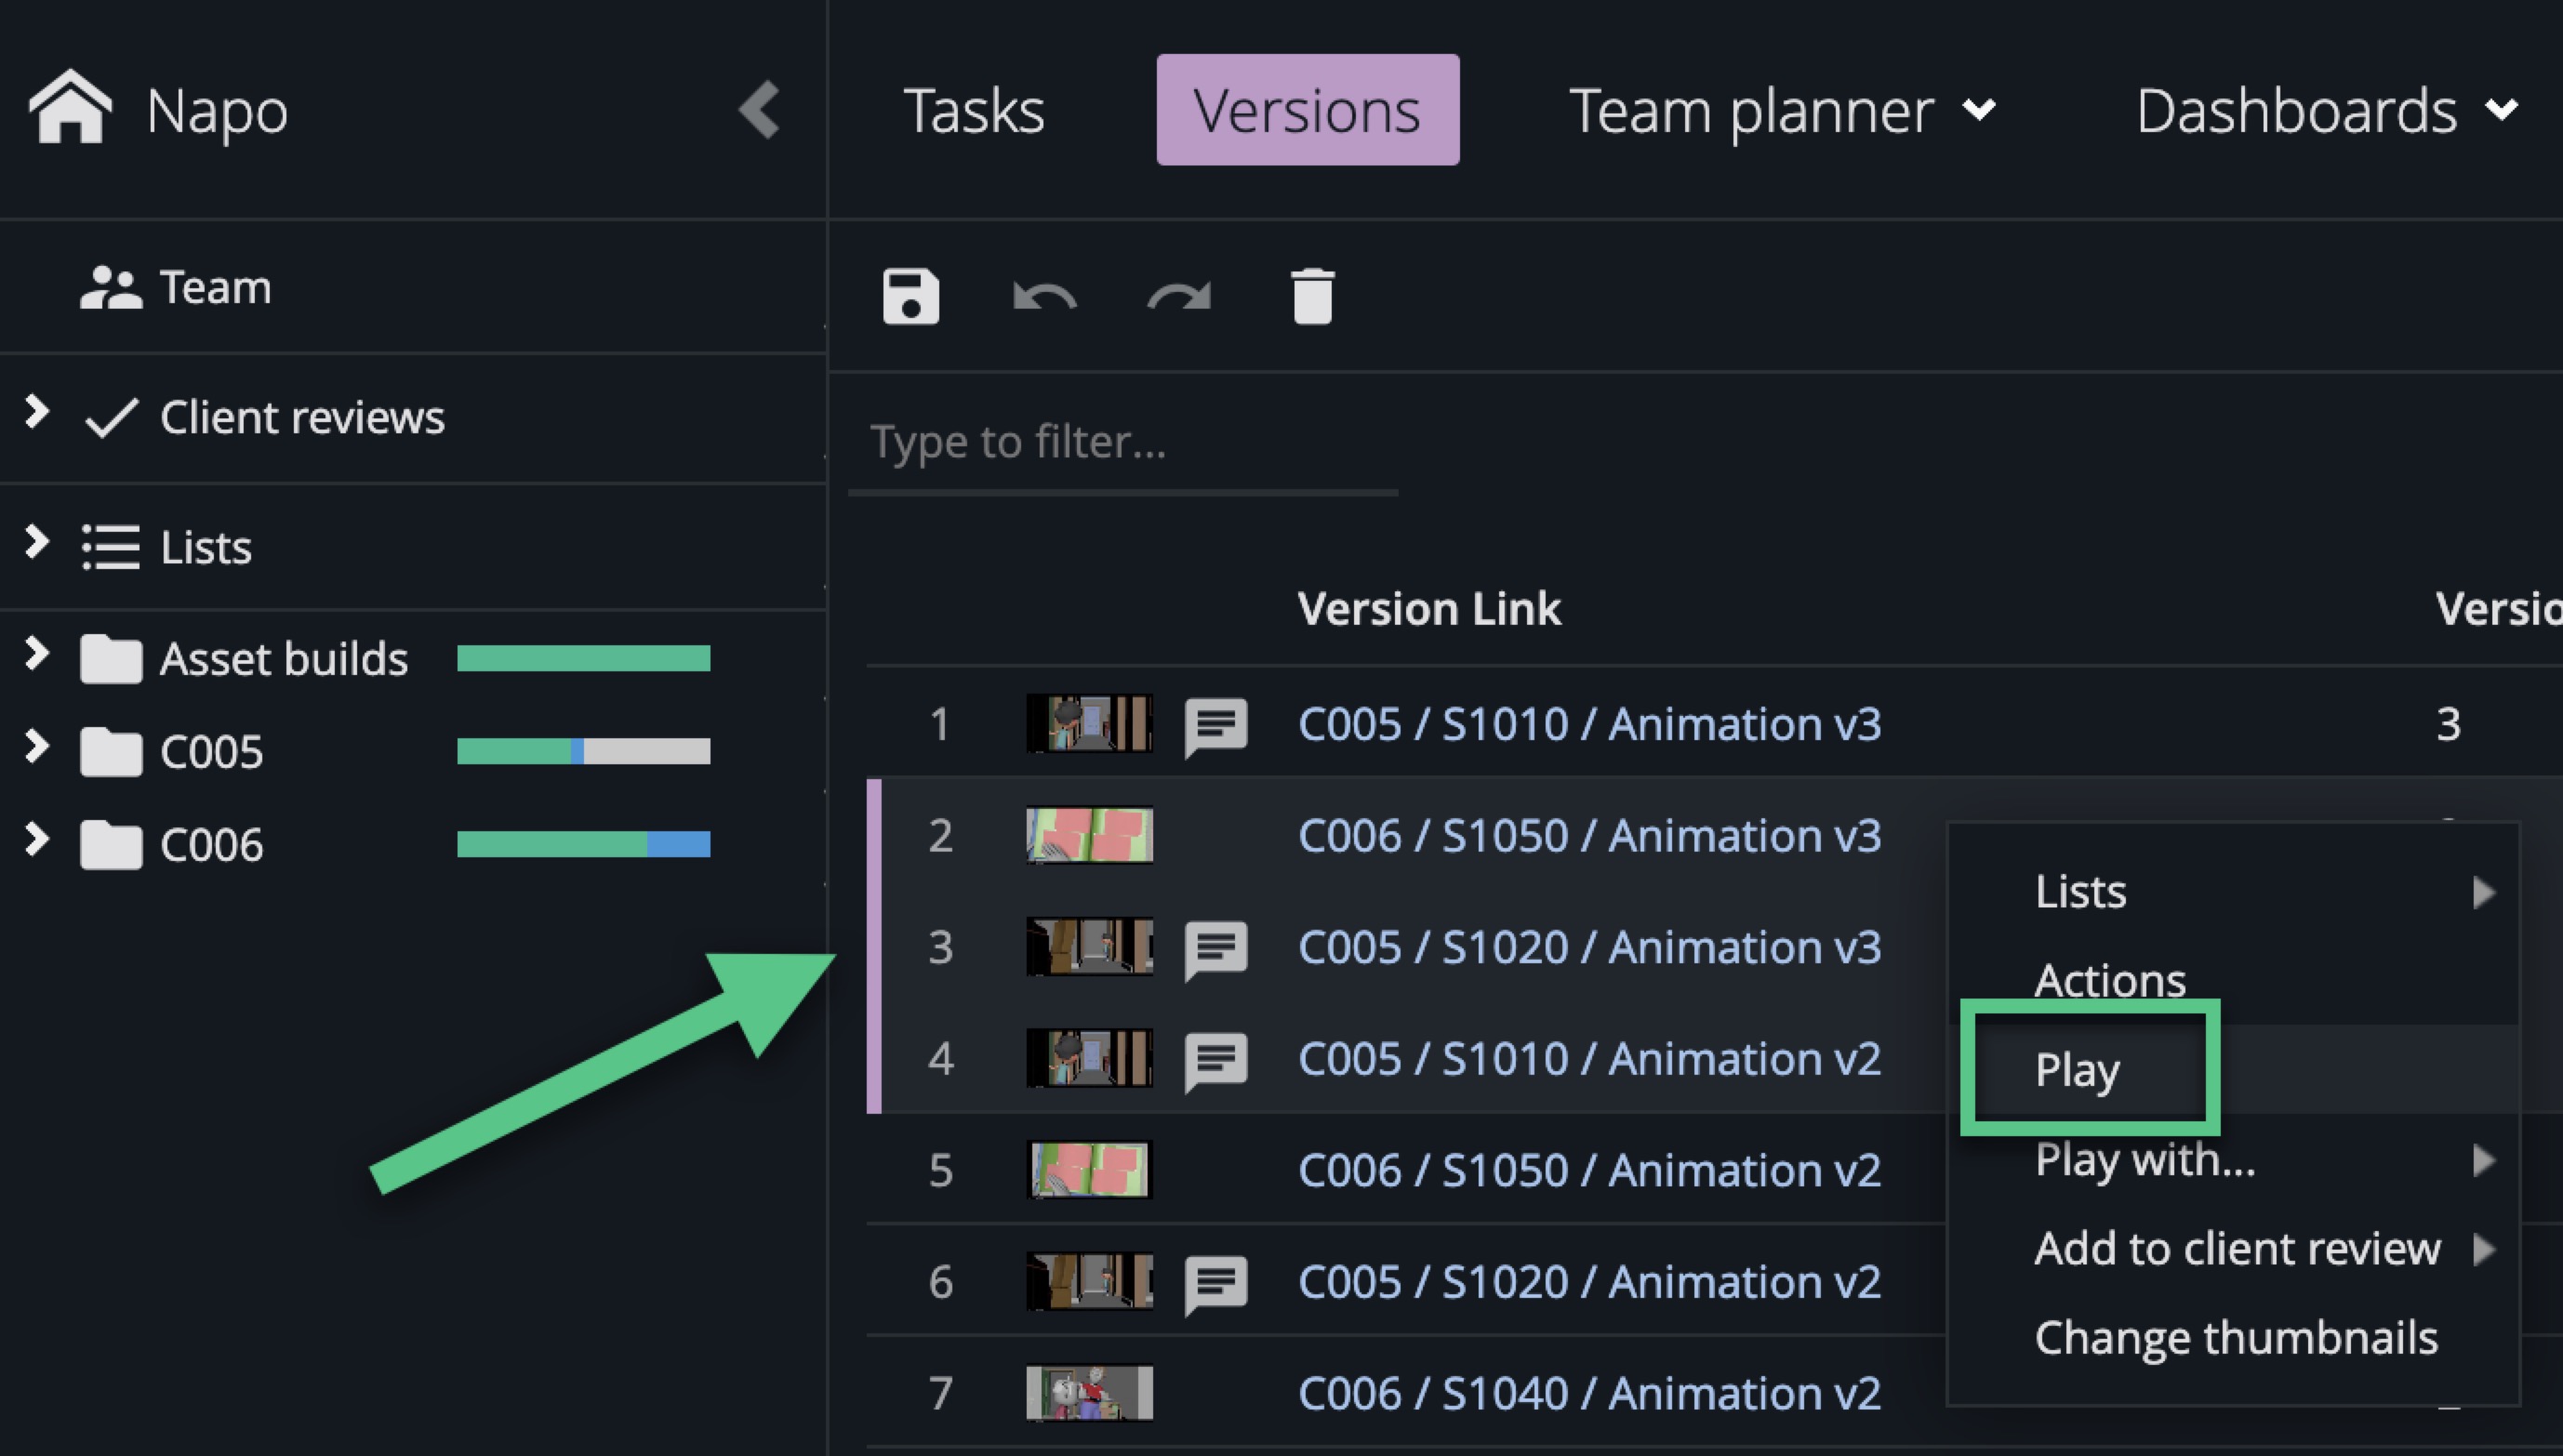Open C006 / S1040 / Animation v2 link
Screen dimensions: 2563x1456
pyautogui.click(x=1589, y=1393)
